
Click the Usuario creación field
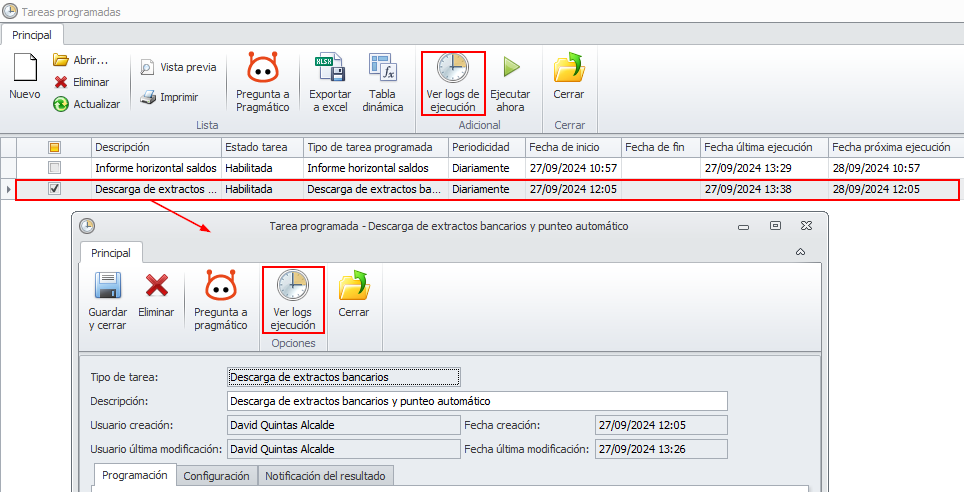pos(344,425)
